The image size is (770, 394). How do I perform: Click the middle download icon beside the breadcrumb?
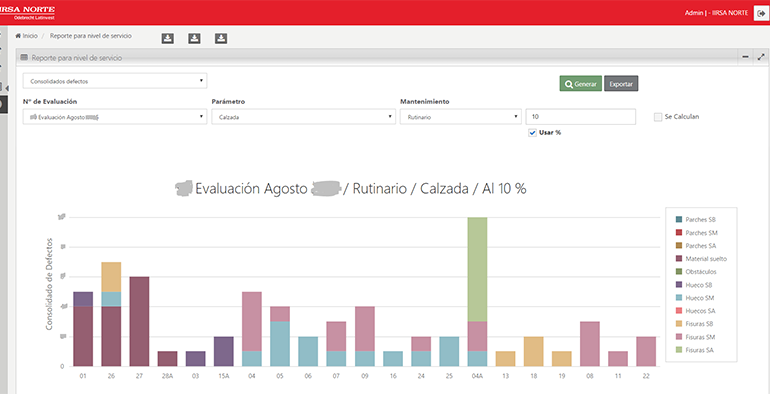tap(194, 39)
